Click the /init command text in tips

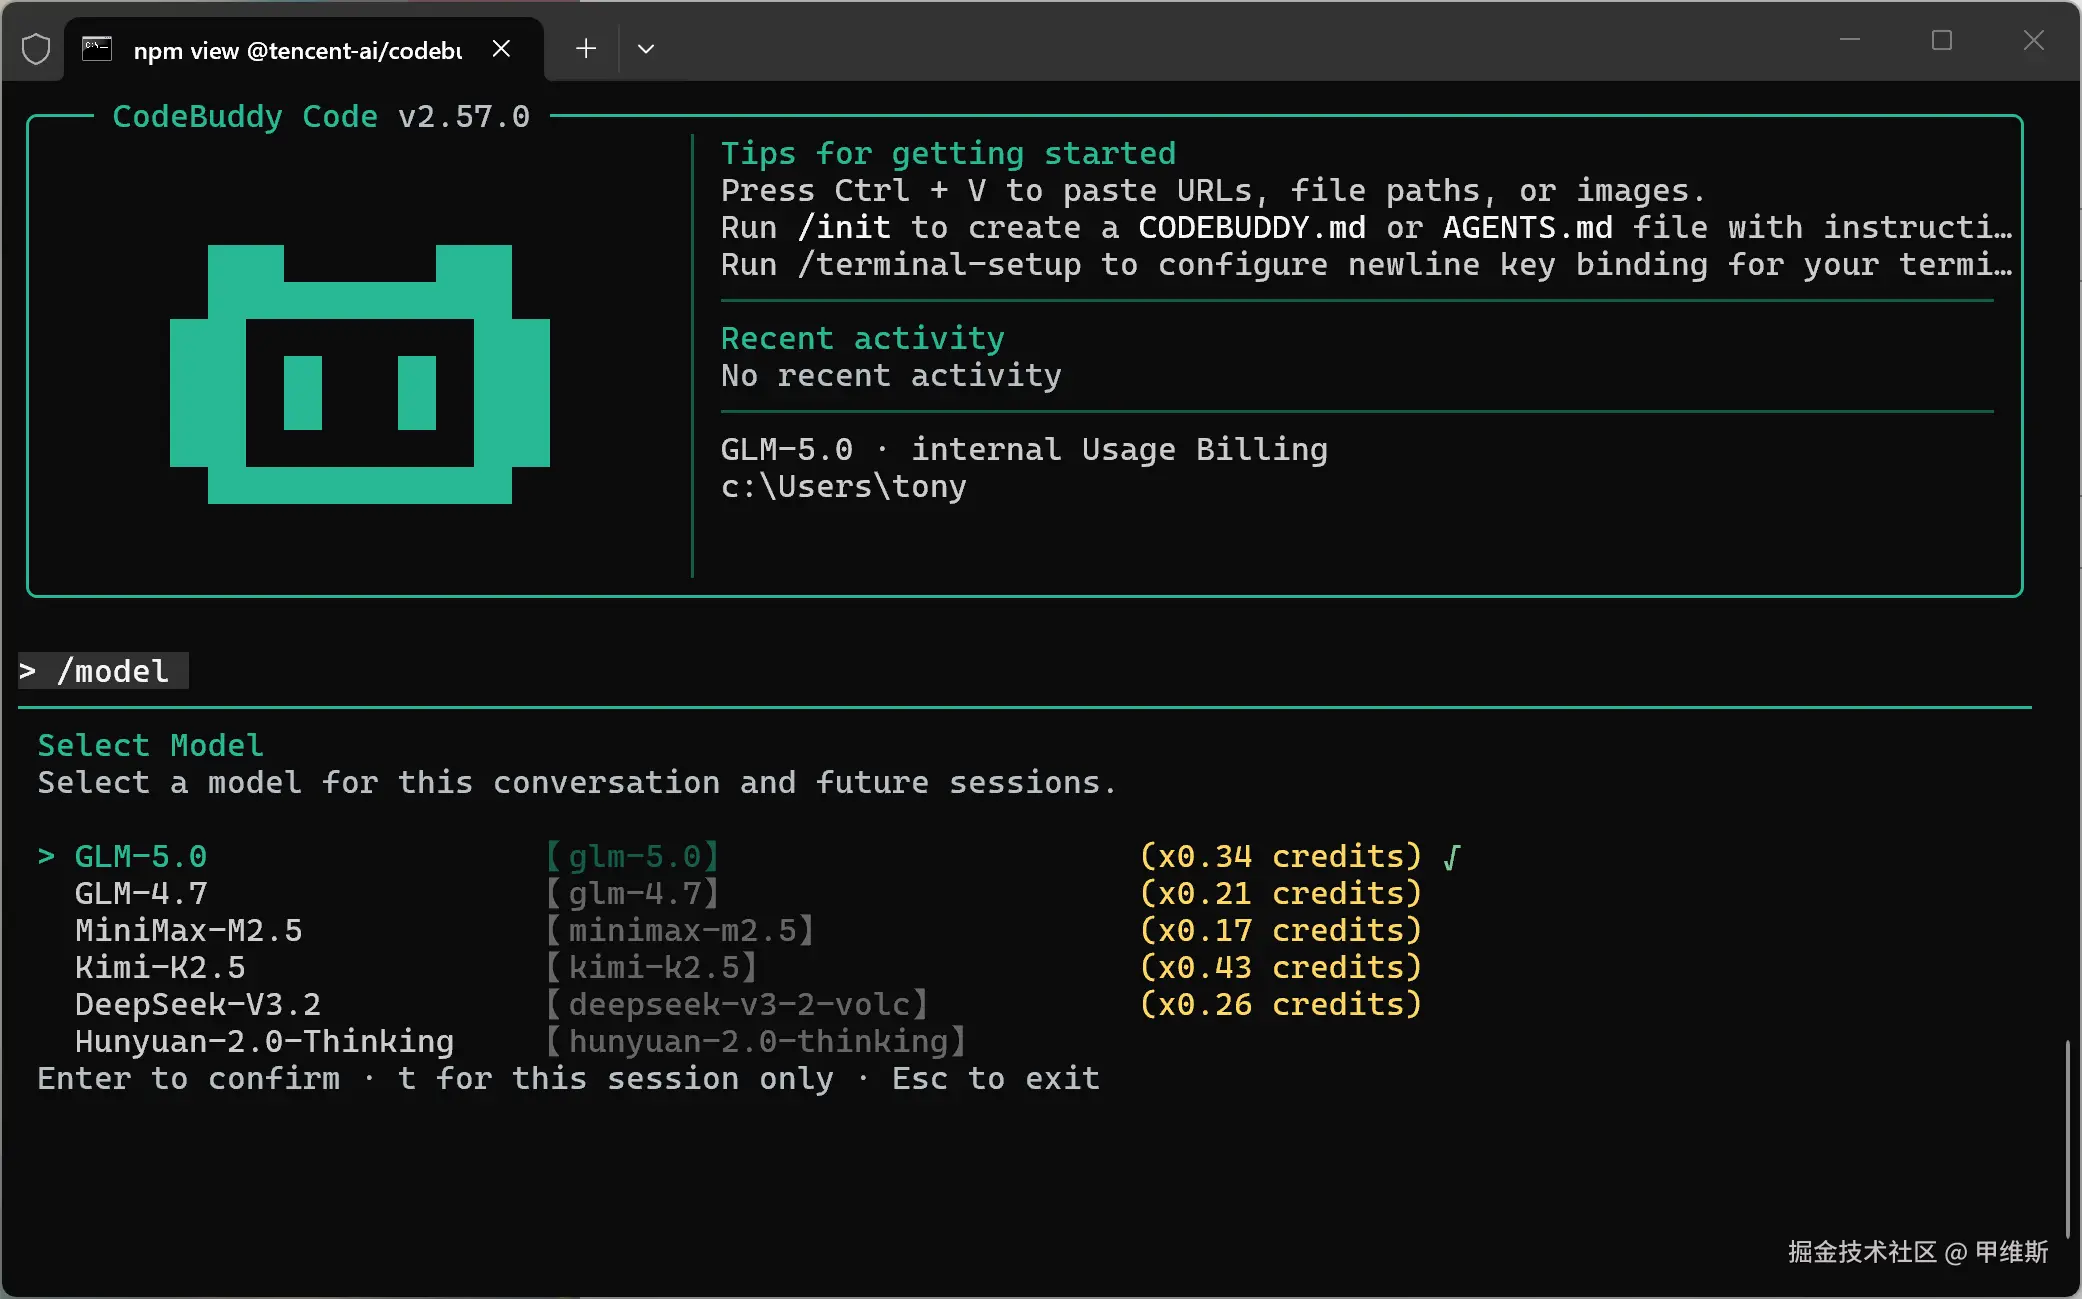pyautogui.click(x=844, y=228)
